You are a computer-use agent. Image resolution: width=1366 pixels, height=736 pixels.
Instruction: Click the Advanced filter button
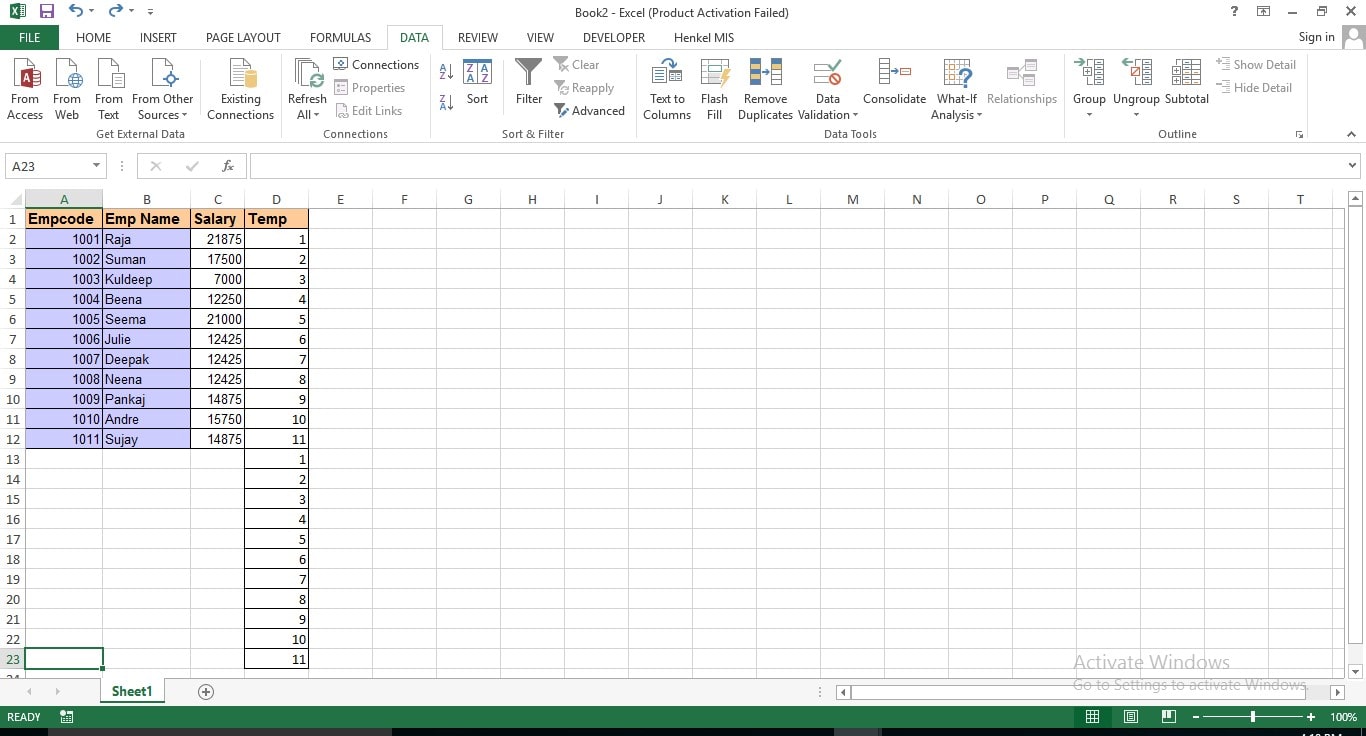pyautogui.click(x=590, y=111)
